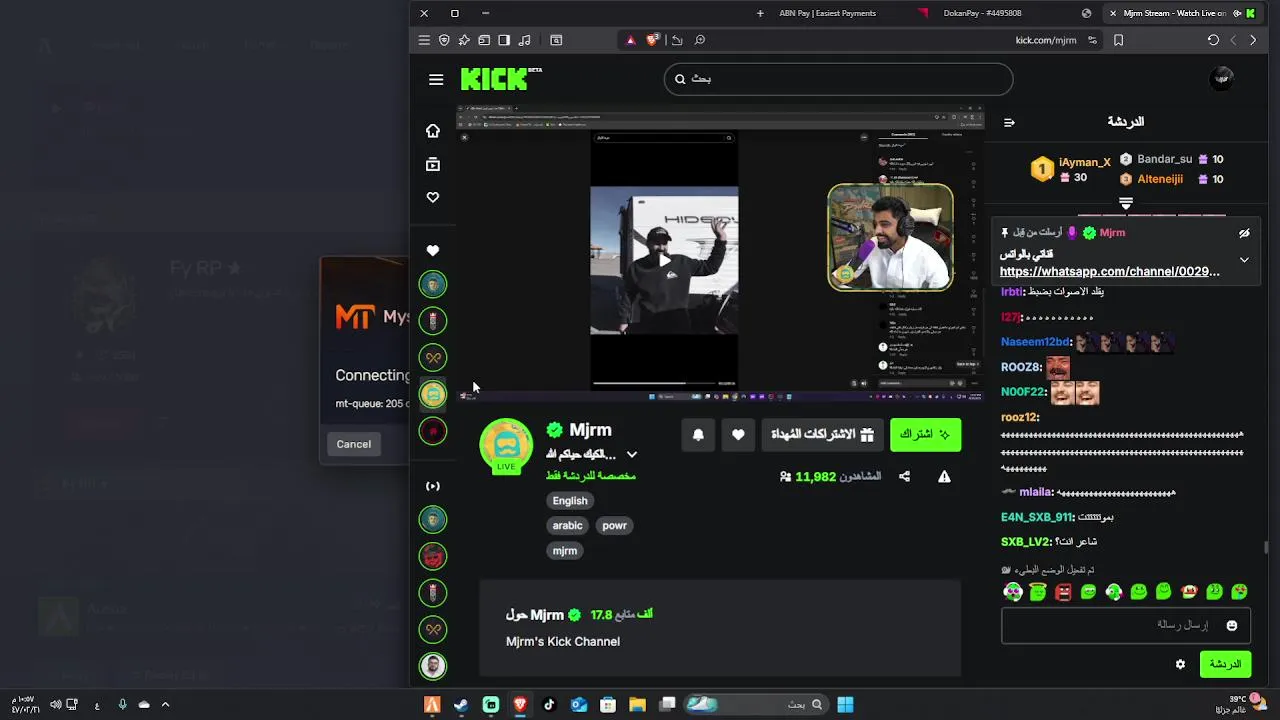Open the Kick hamburger menu
Viewport: 1280px width, 720px height.
tap(436, 79)
